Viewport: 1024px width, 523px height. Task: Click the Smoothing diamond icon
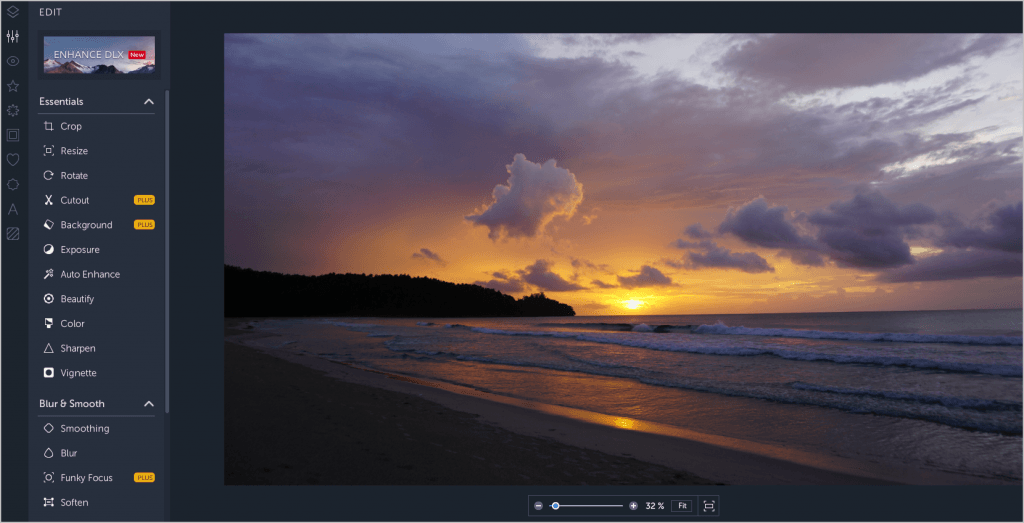pos(48,428)
